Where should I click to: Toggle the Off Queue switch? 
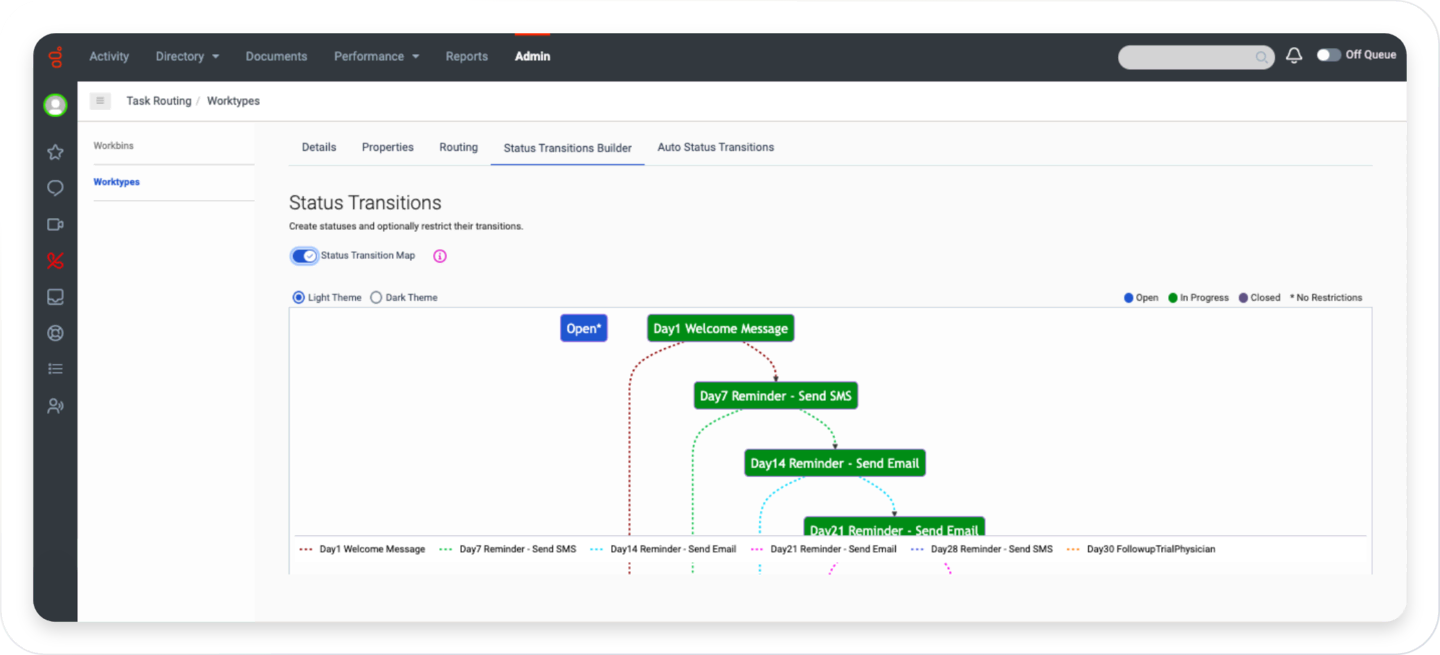[1328, 55]
